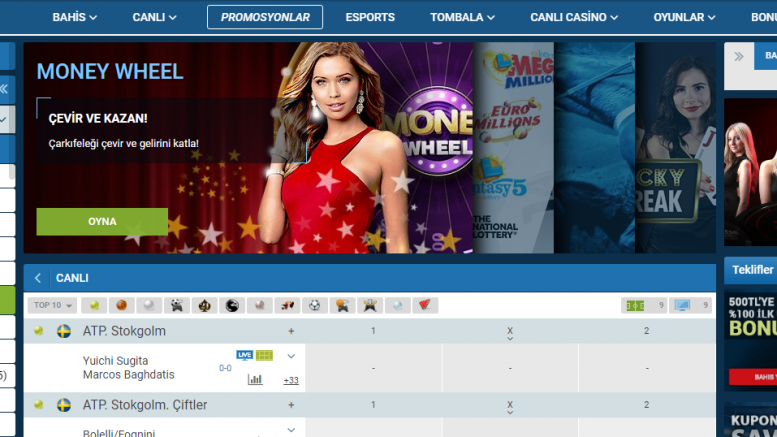Select the tennis ball sport filter
777x437 pixels.
click(x=95, y=305)
